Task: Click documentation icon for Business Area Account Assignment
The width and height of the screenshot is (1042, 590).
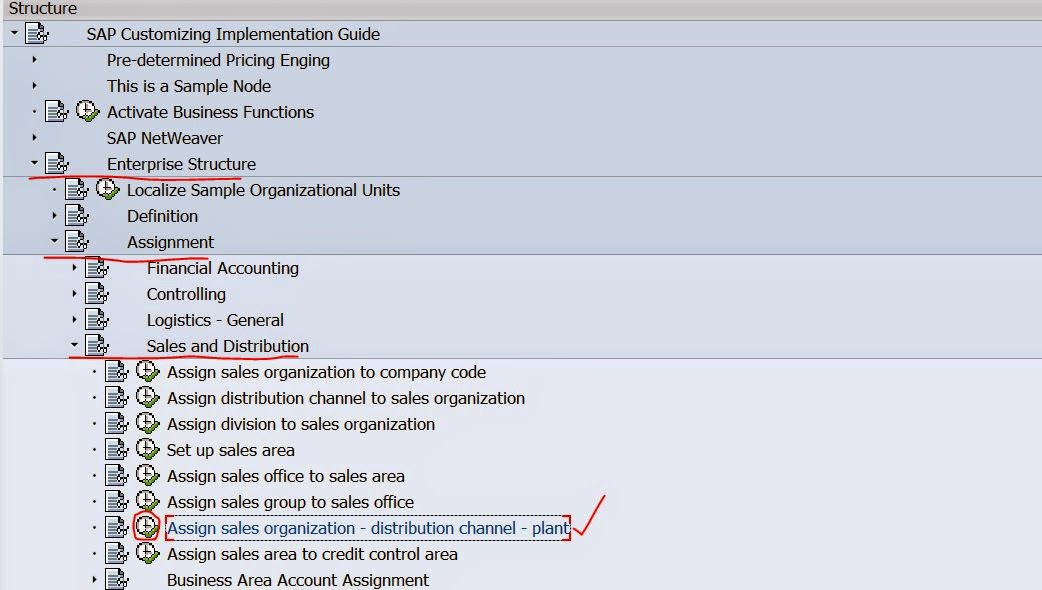Action: click(117, 580)
